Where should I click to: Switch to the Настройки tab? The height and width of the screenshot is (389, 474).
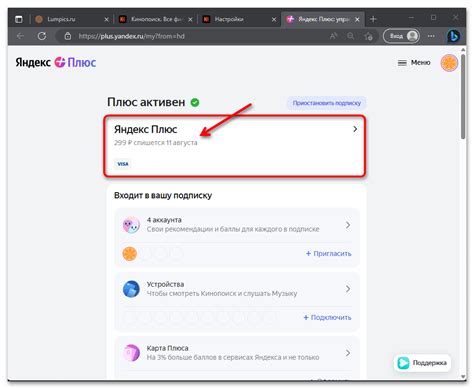(x=239, y=19)
